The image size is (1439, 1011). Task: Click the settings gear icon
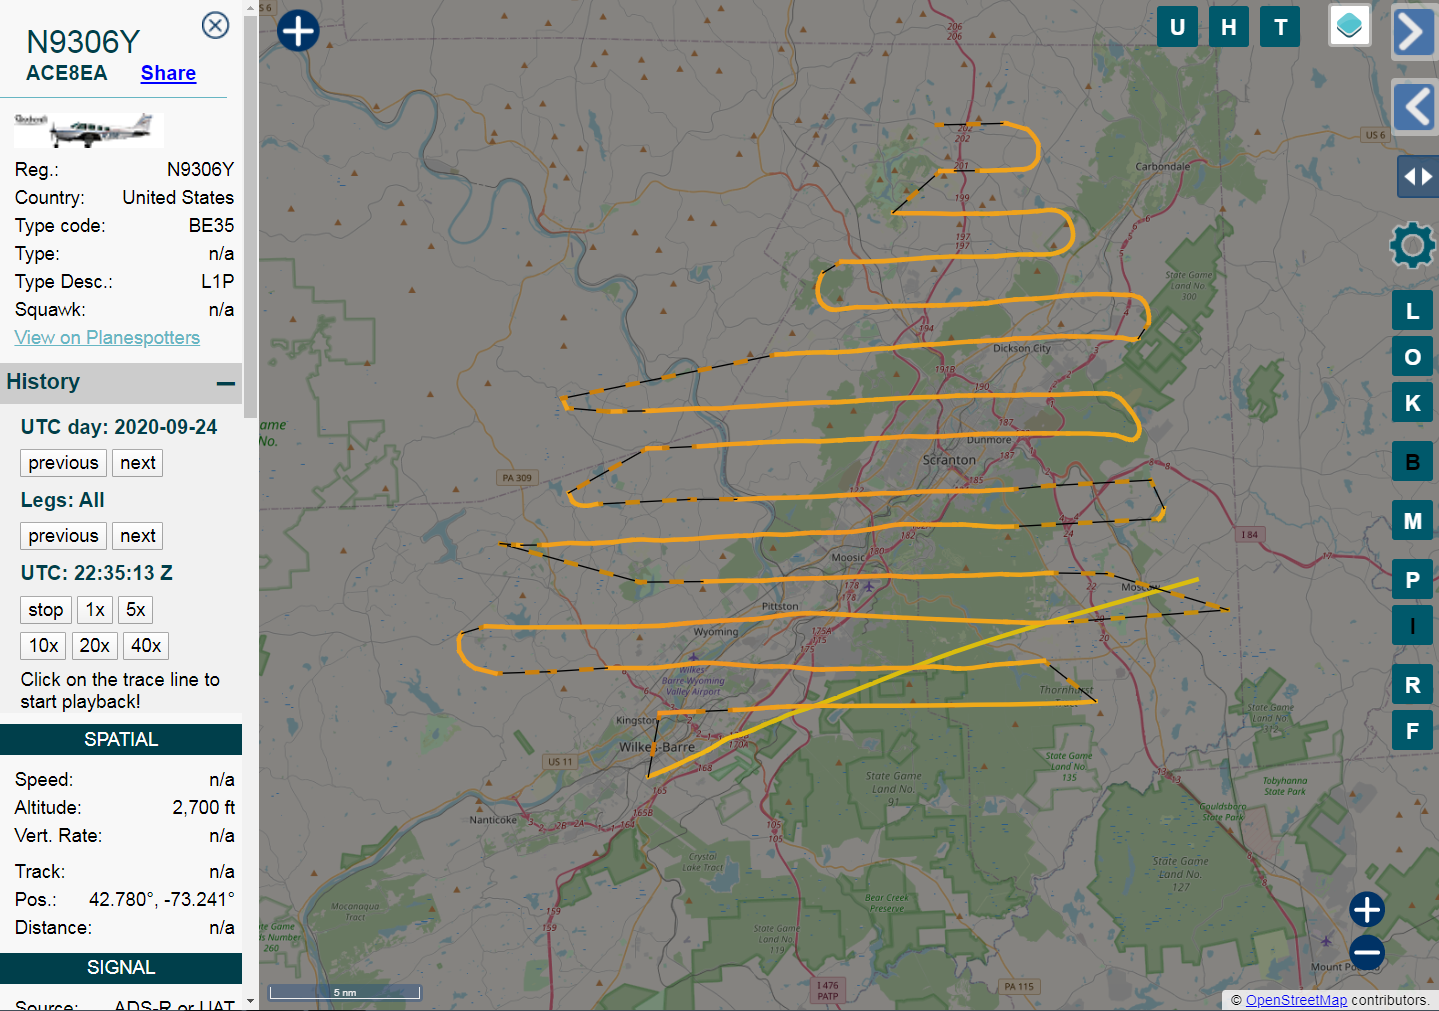(1412, 245)
